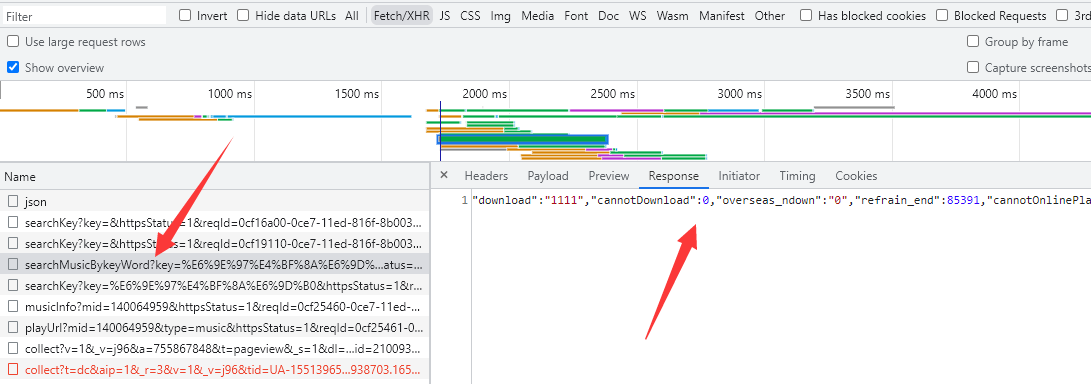Click the refrain_end value 85391

pos(964,200)
